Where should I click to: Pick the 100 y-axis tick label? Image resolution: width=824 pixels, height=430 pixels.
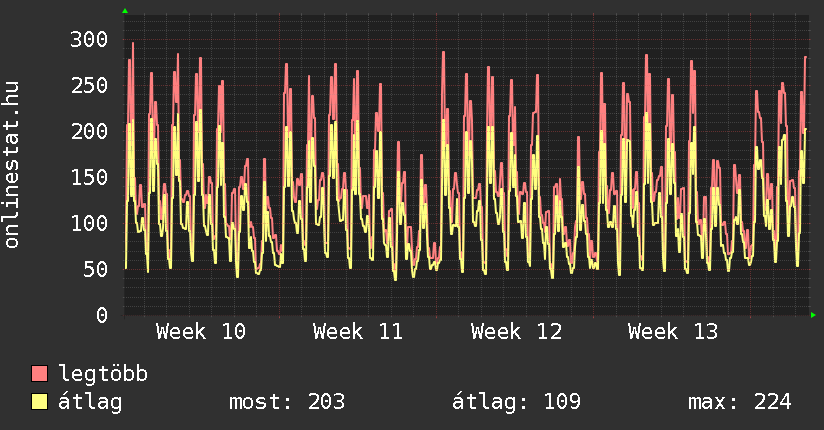(x=88, y=223)
